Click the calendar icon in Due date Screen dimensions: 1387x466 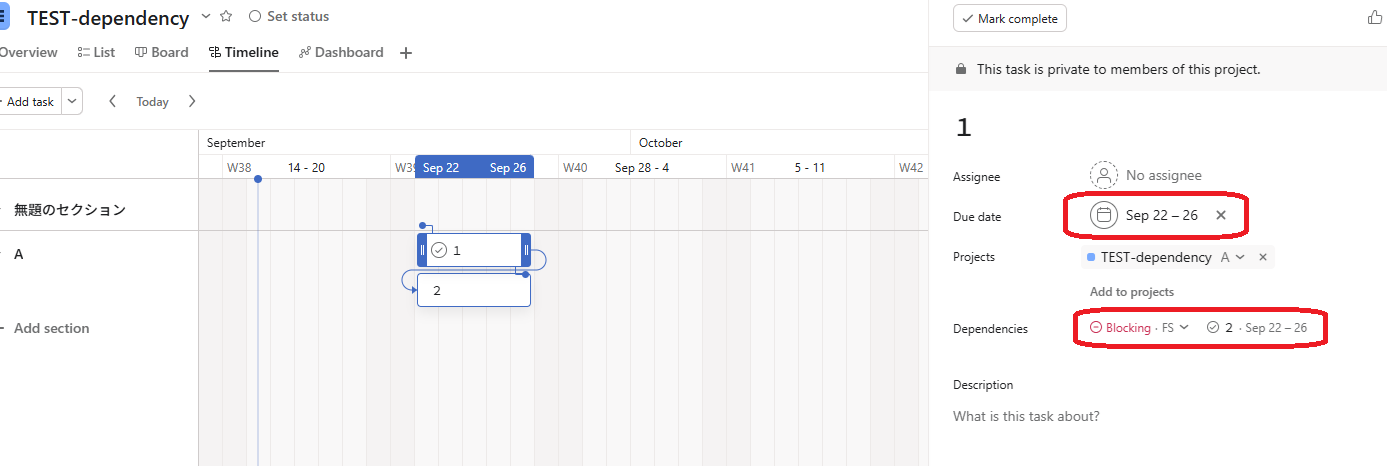(1104, 215)
